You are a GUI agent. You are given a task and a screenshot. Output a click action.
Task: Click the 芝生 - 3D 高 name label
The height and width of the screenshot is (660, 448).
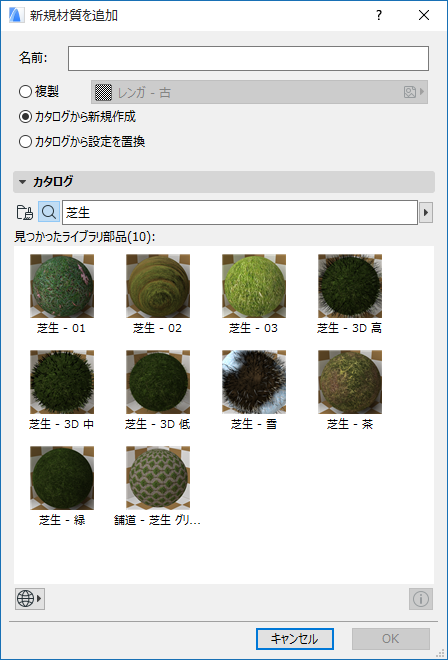click(349, 328)
